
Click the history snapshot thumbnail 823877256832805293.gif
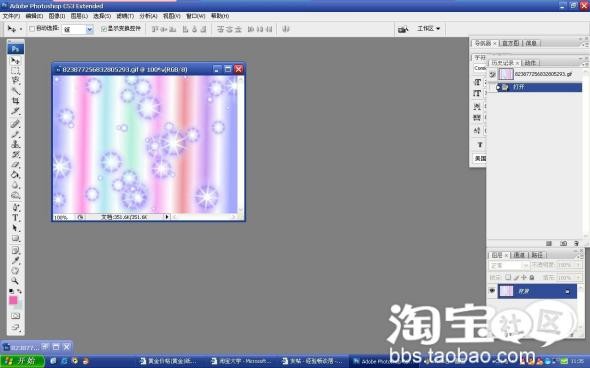coord(506,74)
